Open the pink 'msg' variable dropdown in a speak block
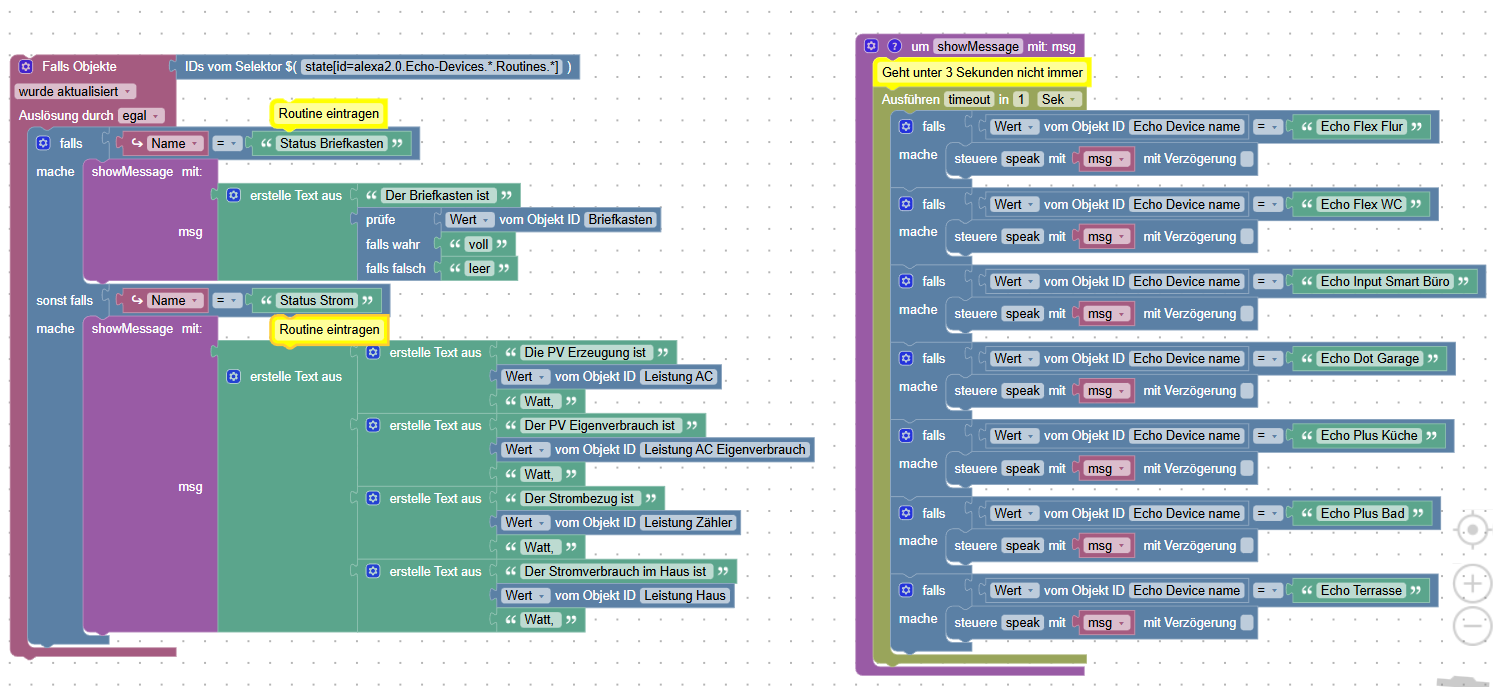Screen dimensions: 1498x687 click(1107, 158)
